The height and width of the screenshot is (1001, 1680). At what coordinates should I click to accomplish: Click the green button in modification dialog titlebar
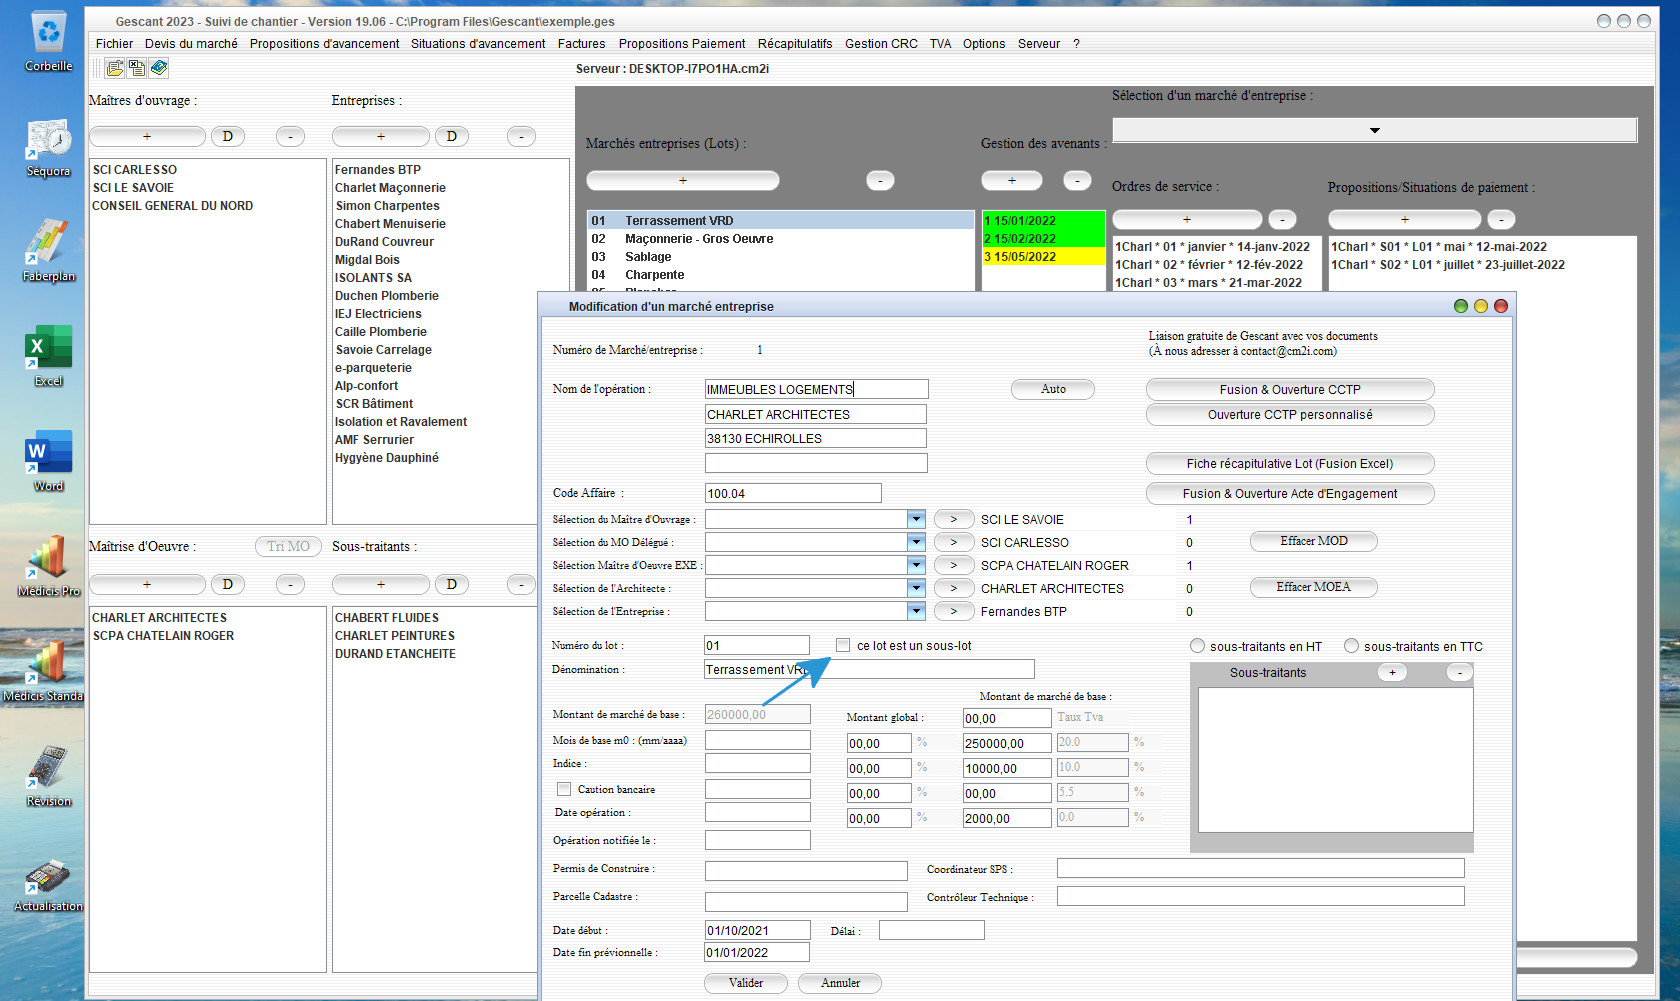pos(1461,306)
